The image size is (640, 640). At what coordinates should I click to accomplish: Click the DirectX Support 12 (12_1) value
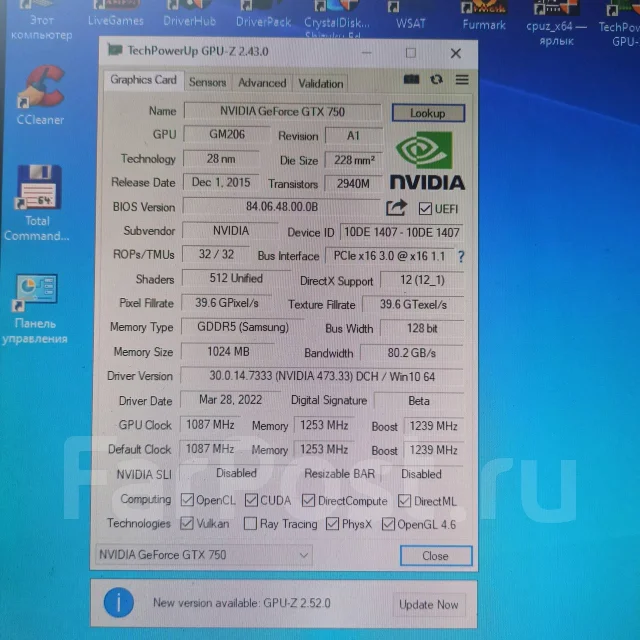pyautogui.click(x=422, y=280)
